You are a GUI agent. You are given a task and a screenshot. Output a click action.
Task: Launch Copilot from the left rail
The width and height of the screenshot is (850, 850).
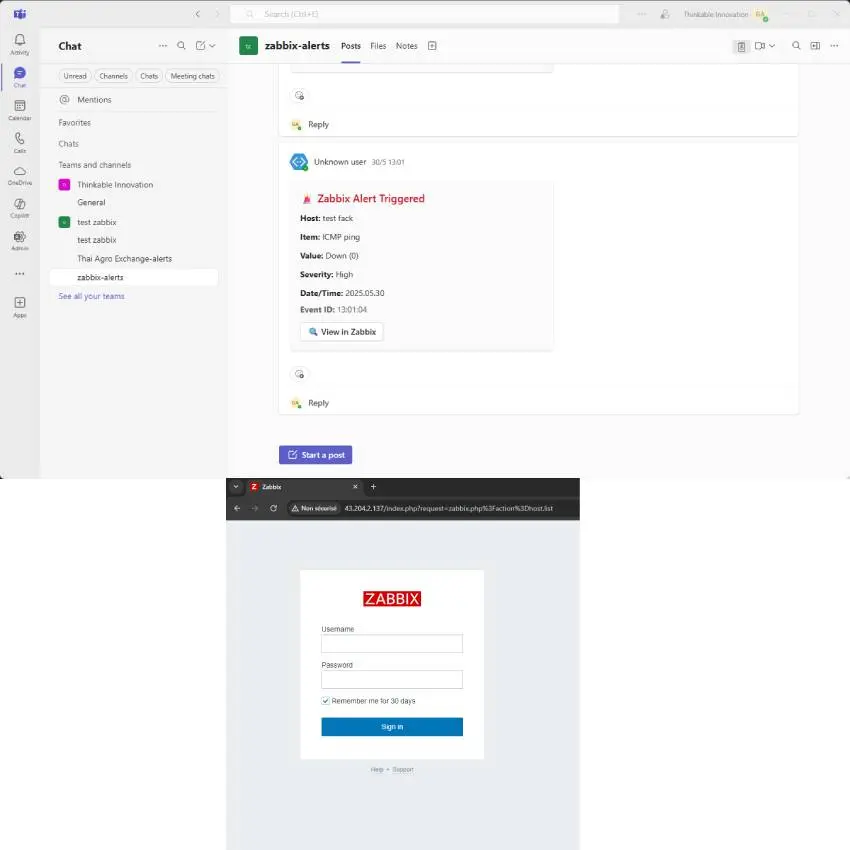[19, 206]
